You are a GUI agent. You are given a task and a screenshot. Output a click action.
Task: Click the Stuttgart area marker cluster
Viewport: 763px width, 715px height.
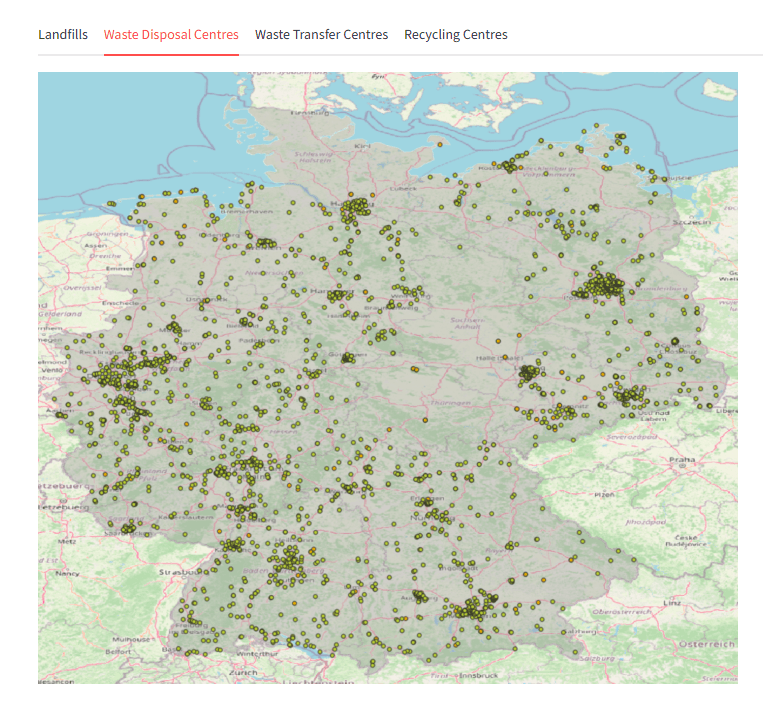click(289, 558)
